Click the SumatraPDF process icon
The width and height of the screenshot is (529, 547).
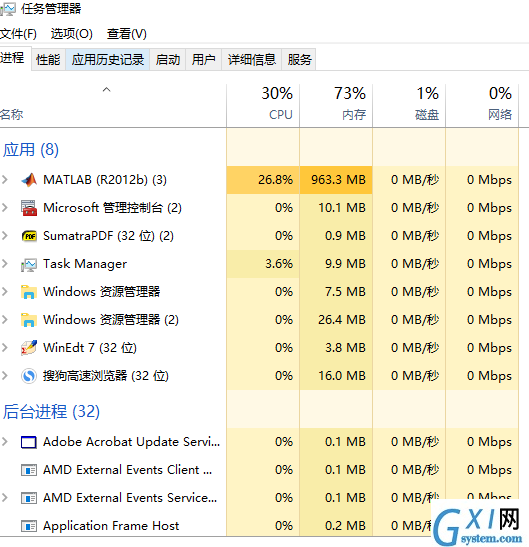coord(29,236)
